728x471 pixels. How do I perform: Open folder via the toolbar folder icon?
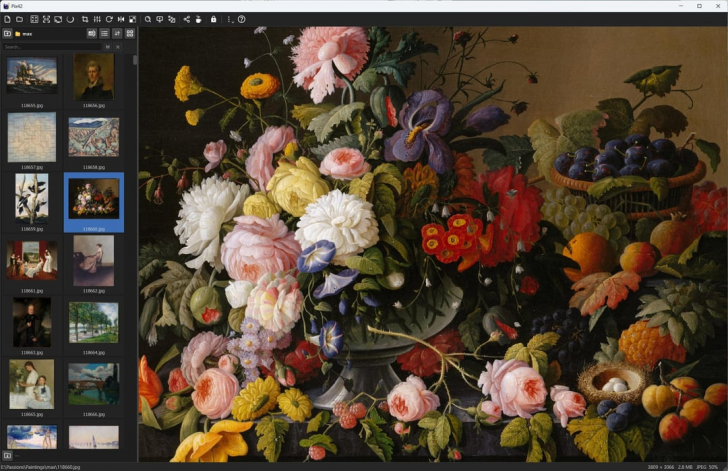coord(20,20)
